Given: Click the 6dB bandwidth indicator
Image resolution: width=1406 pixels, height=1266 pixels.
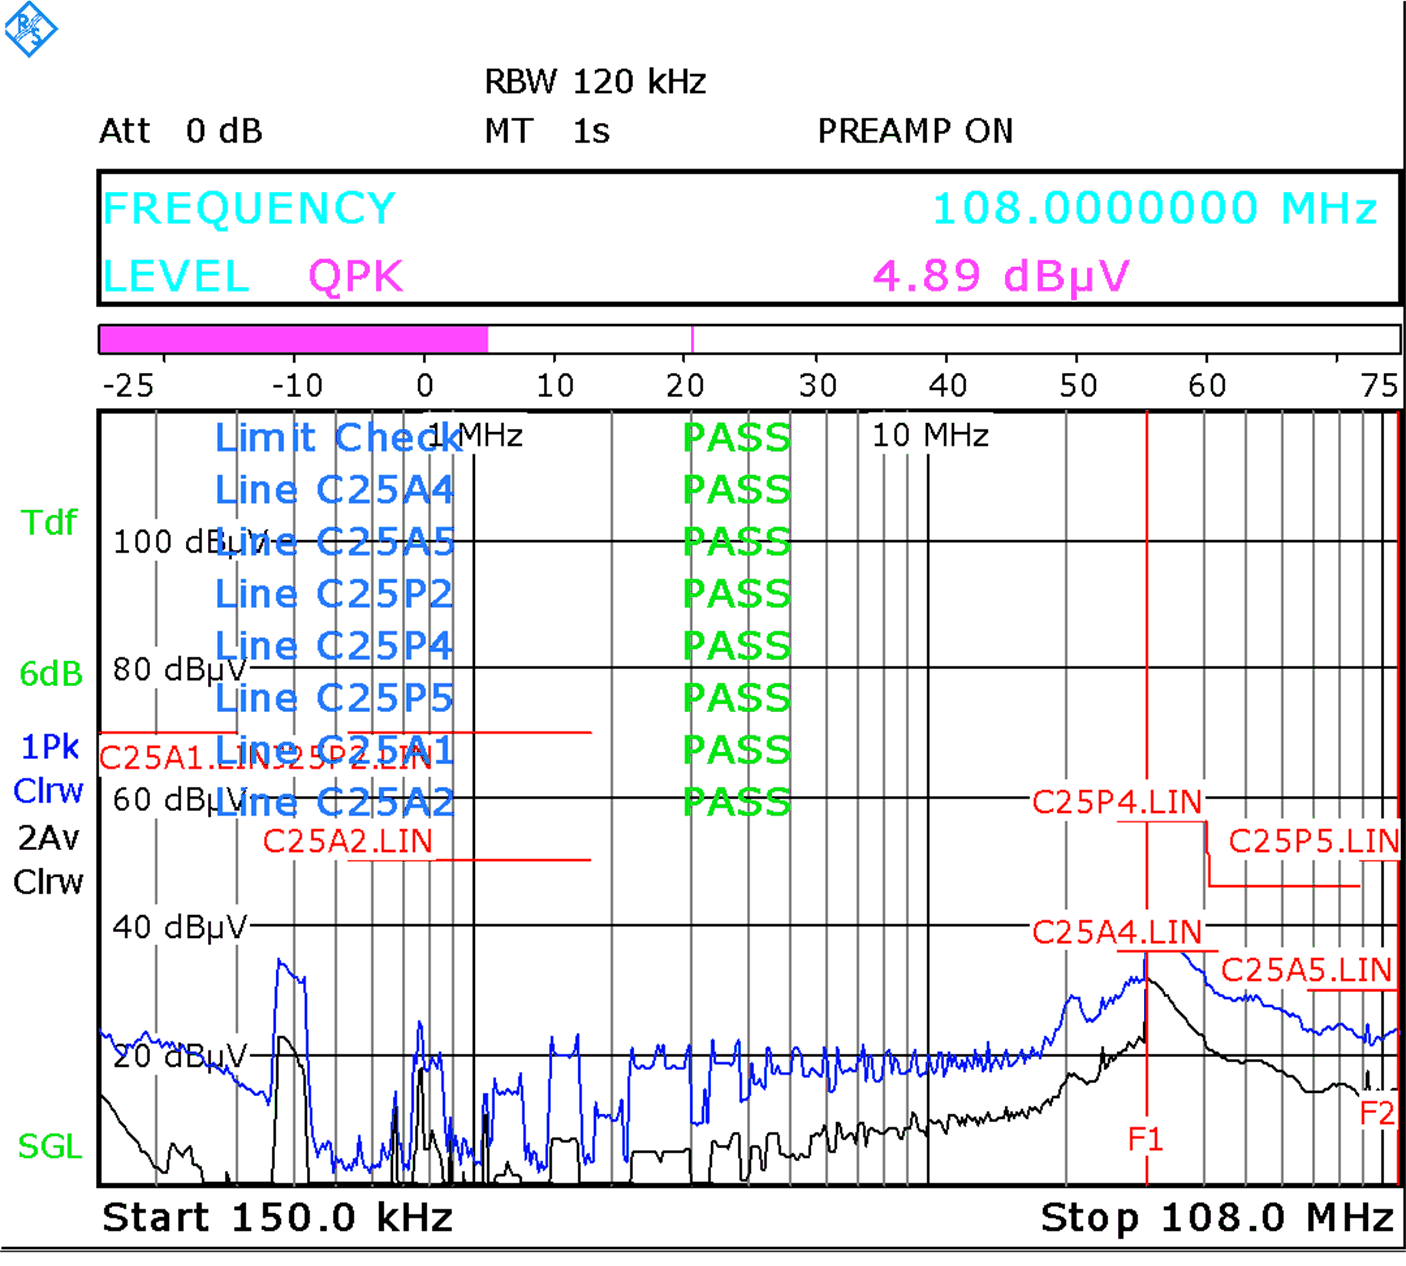Looking at the screenshot, I should coord(48,674).
